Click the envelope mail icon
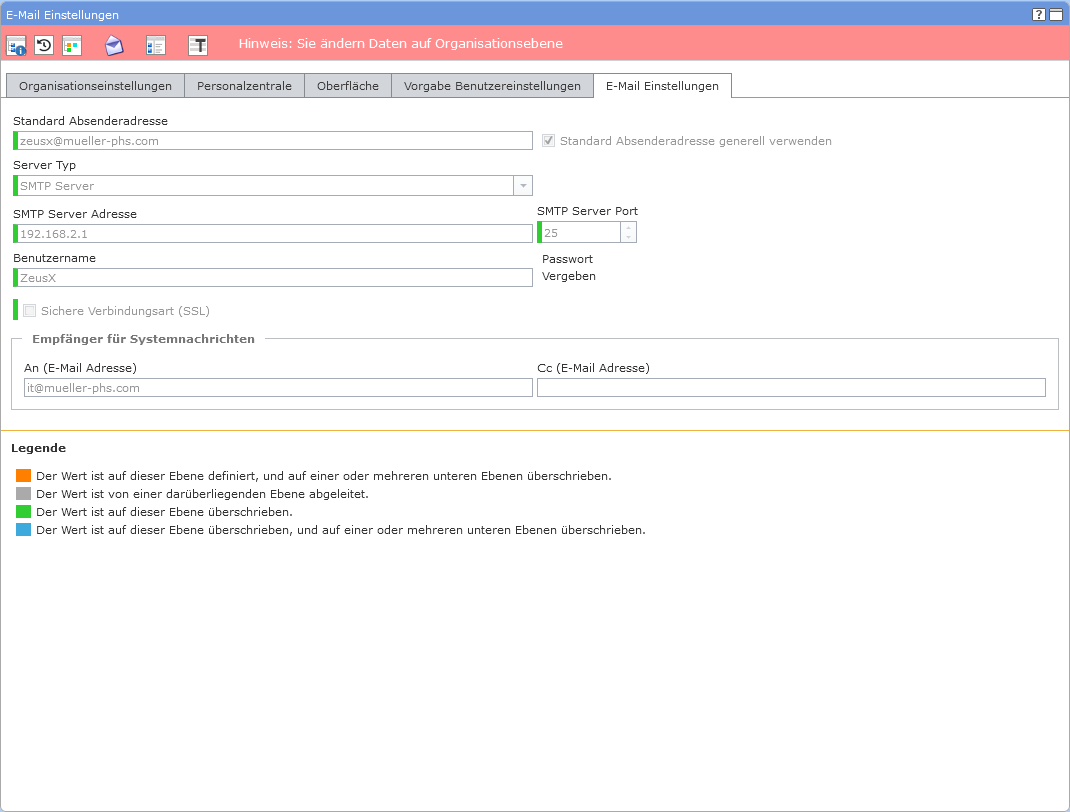This screenshot has height=812, width=1070. [115, 45]
